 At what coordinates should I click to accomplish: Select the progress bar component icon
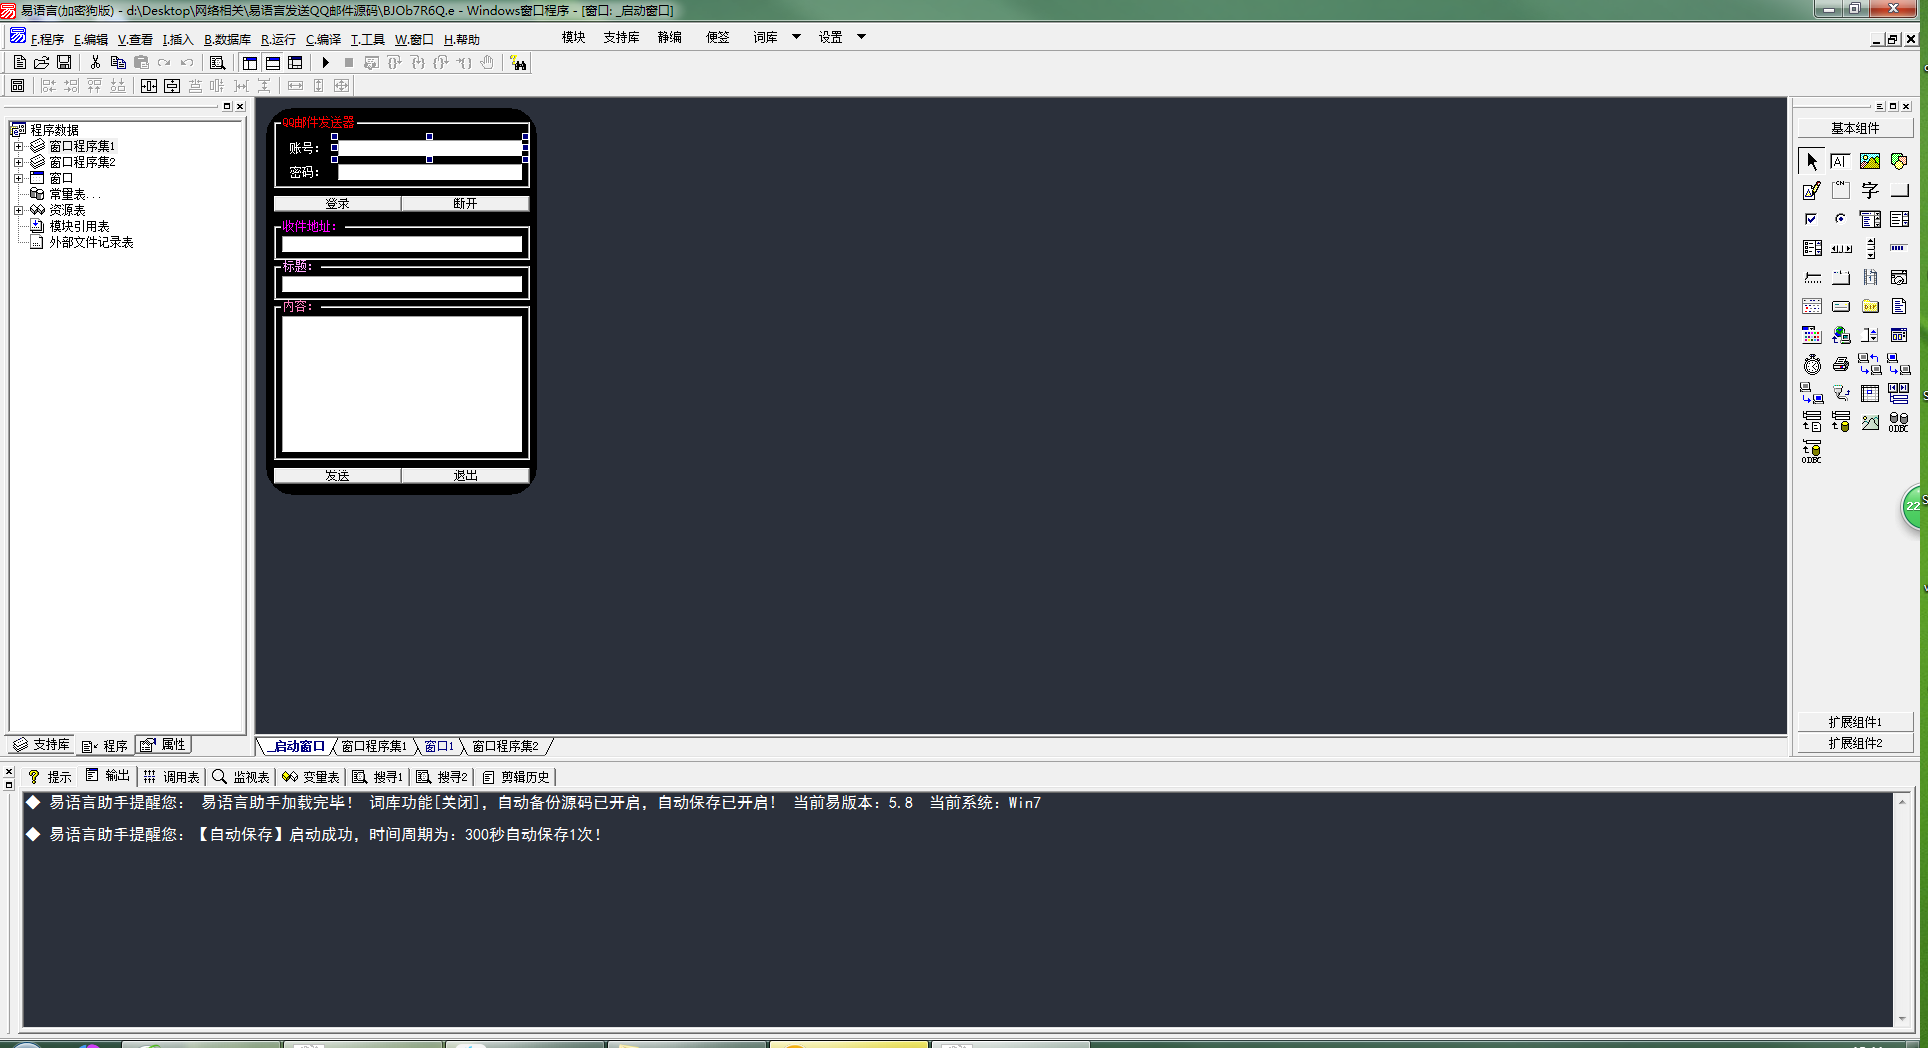(x=1898, y=248)
